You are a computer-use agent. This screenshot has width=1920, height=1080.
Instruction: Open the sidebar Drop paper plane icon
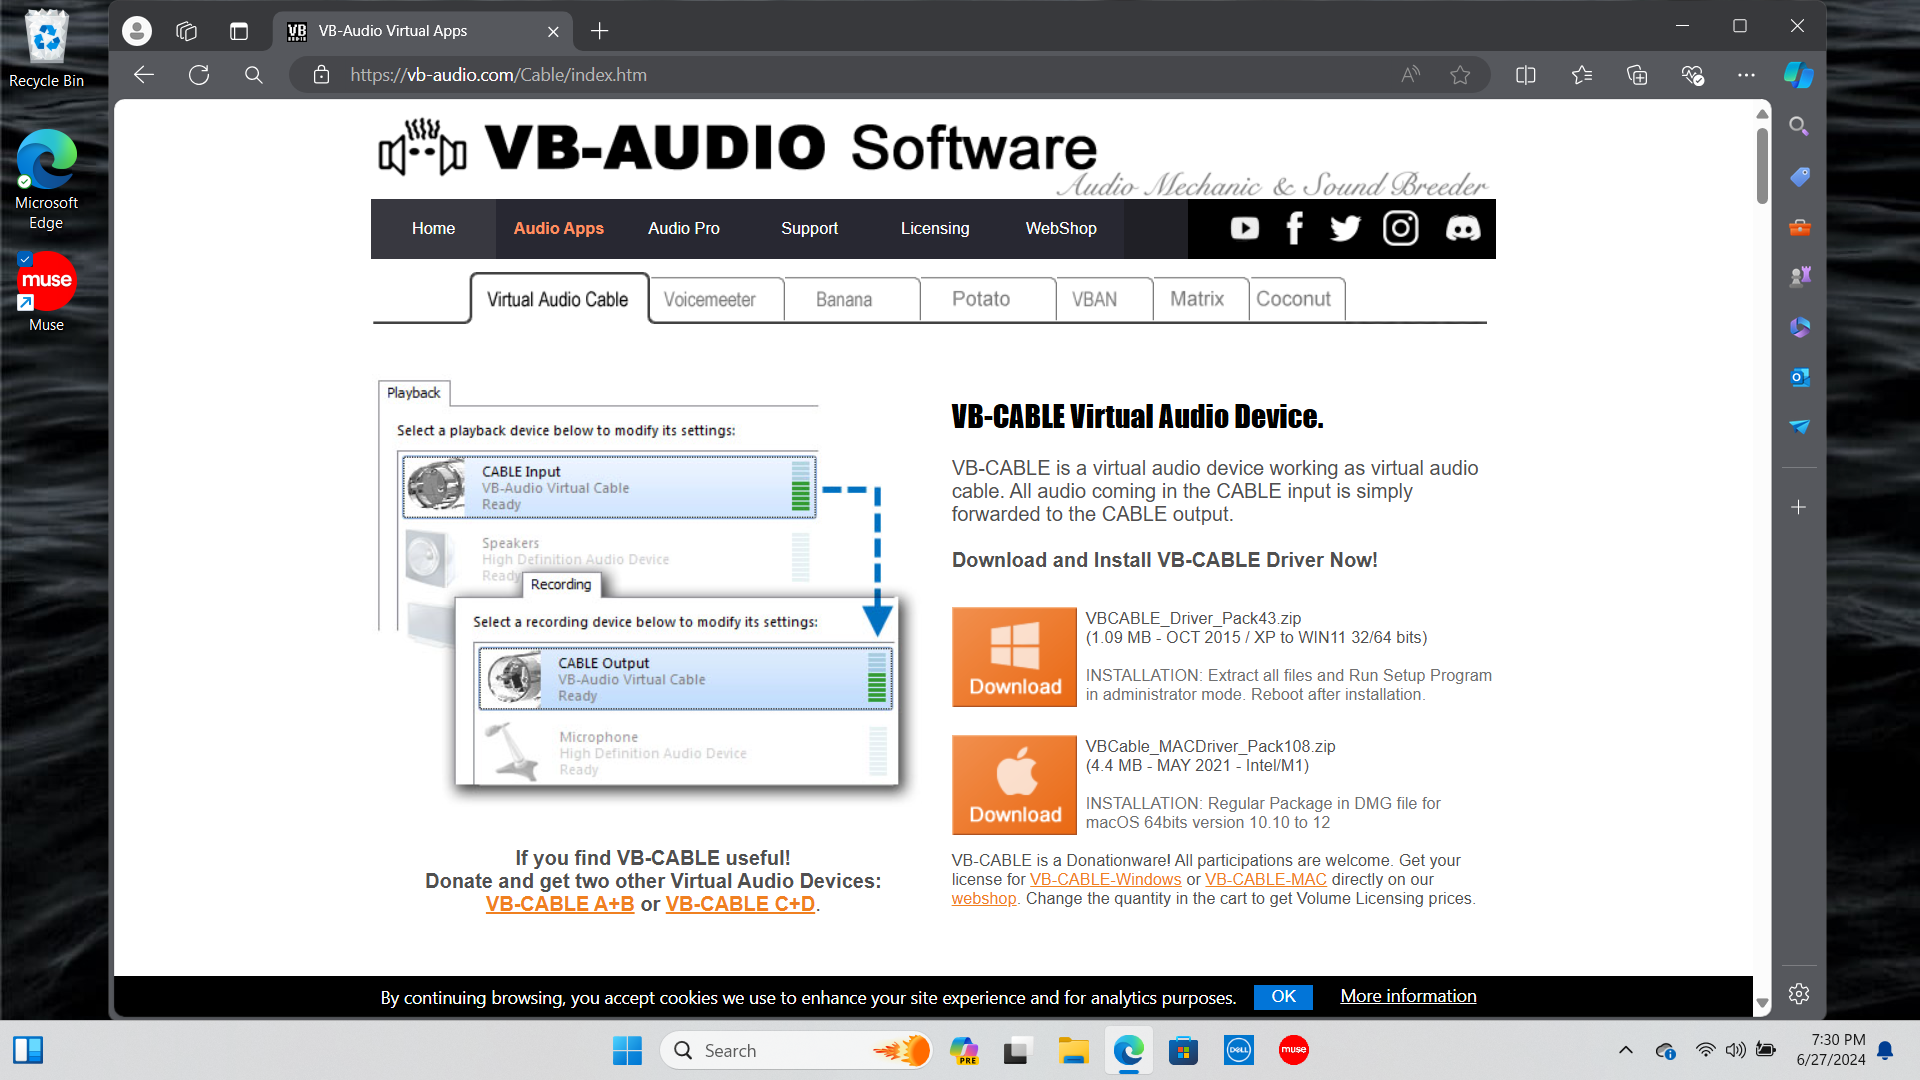pos(1799,427)
